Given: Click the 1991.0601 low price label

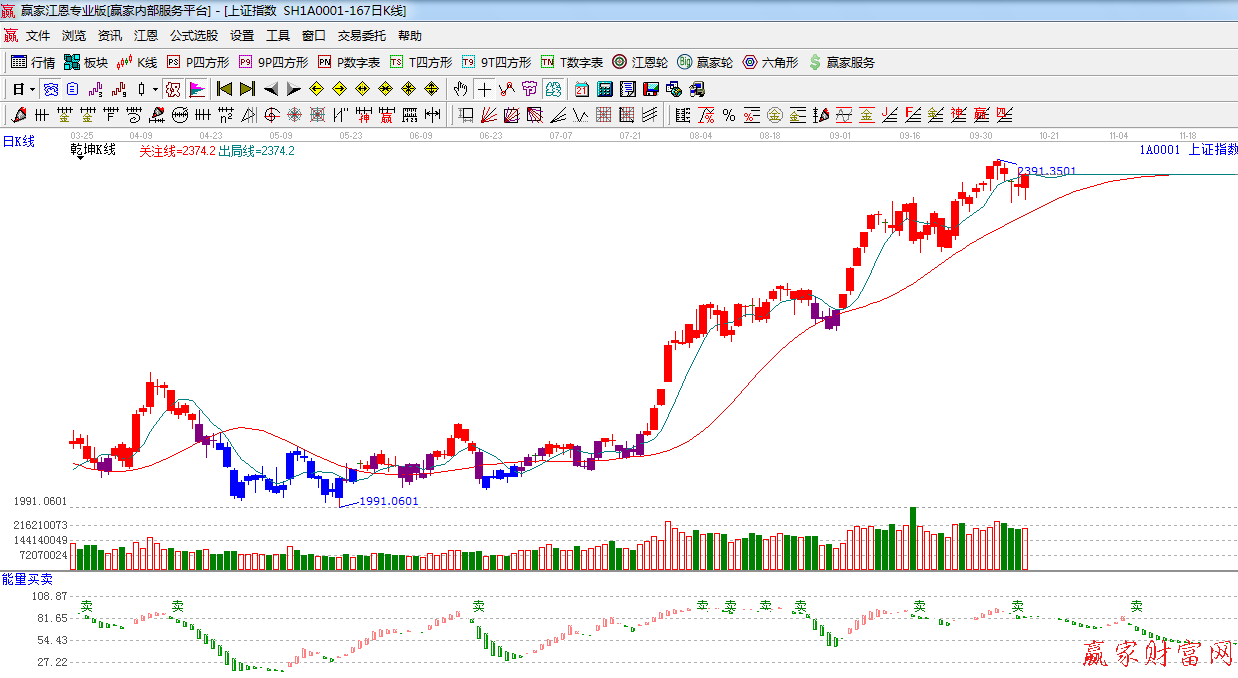Looking at the screenshot, I should pyautogui.click(x=388, y=501).
